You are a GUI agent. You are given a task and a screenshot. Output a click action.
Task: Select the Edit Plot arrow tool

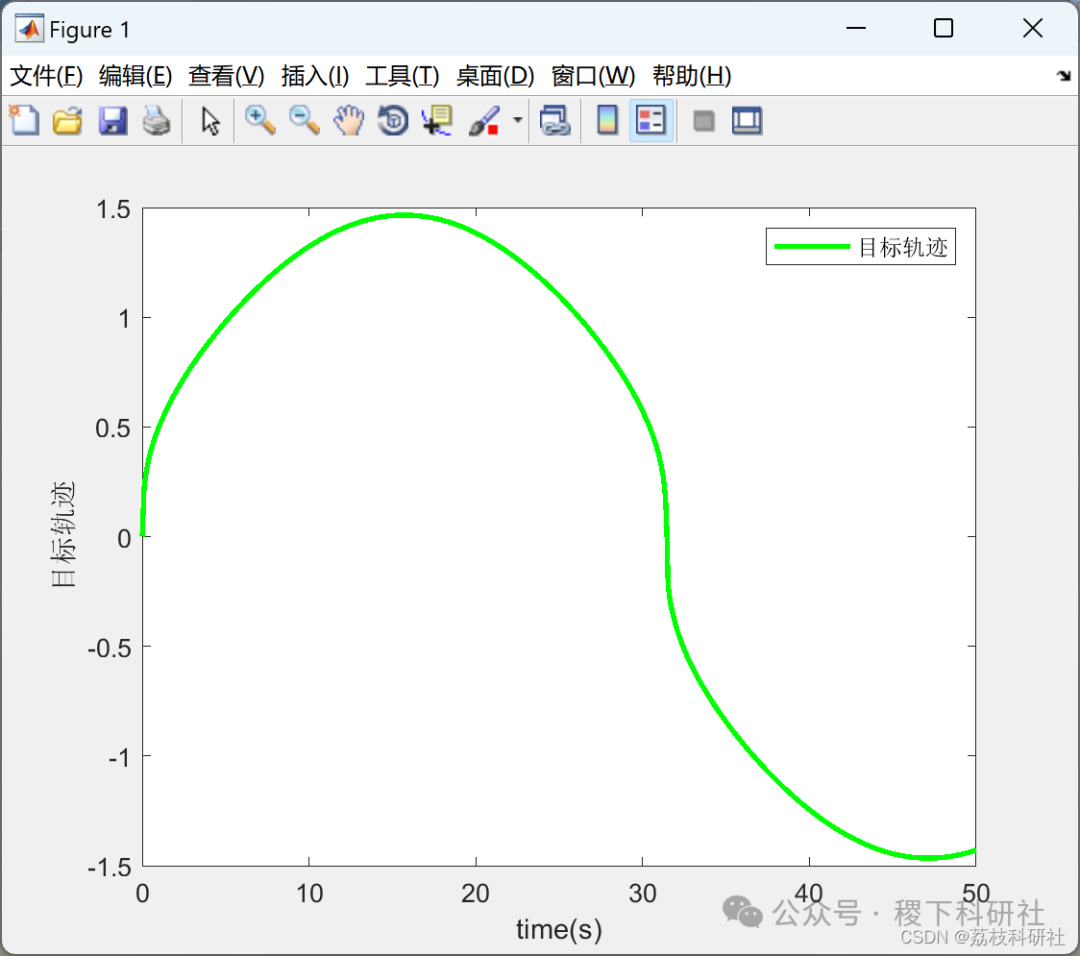coord(210,121)
